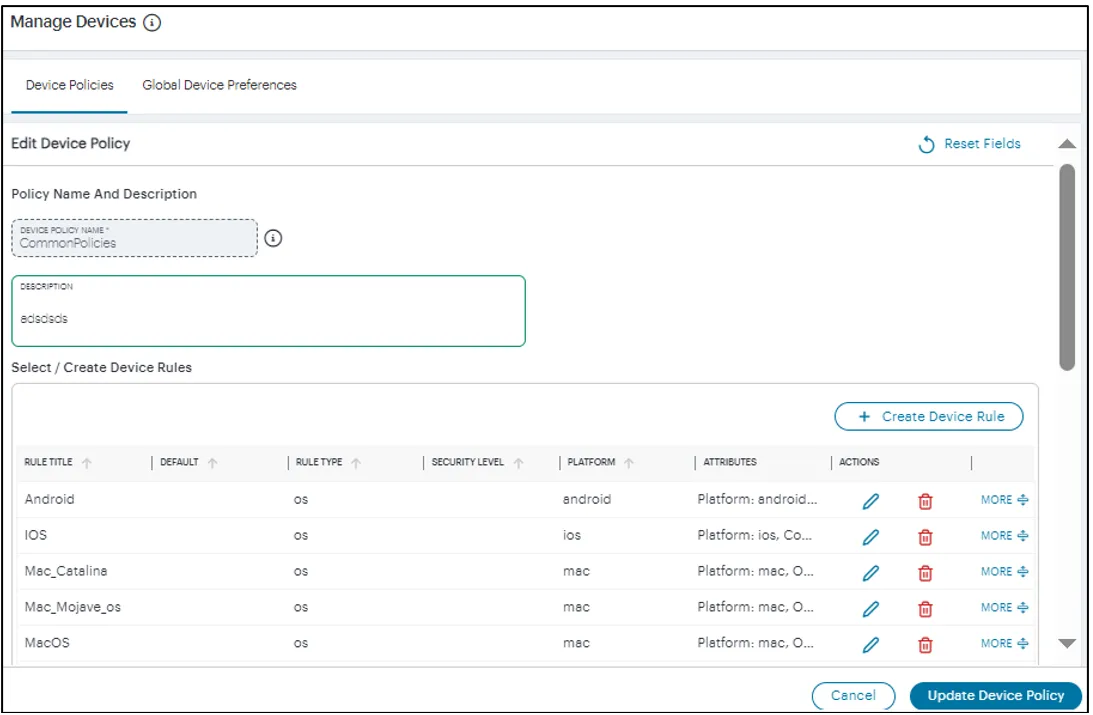Edit the IOS rule with pencil icon

(x=871, y=537)
